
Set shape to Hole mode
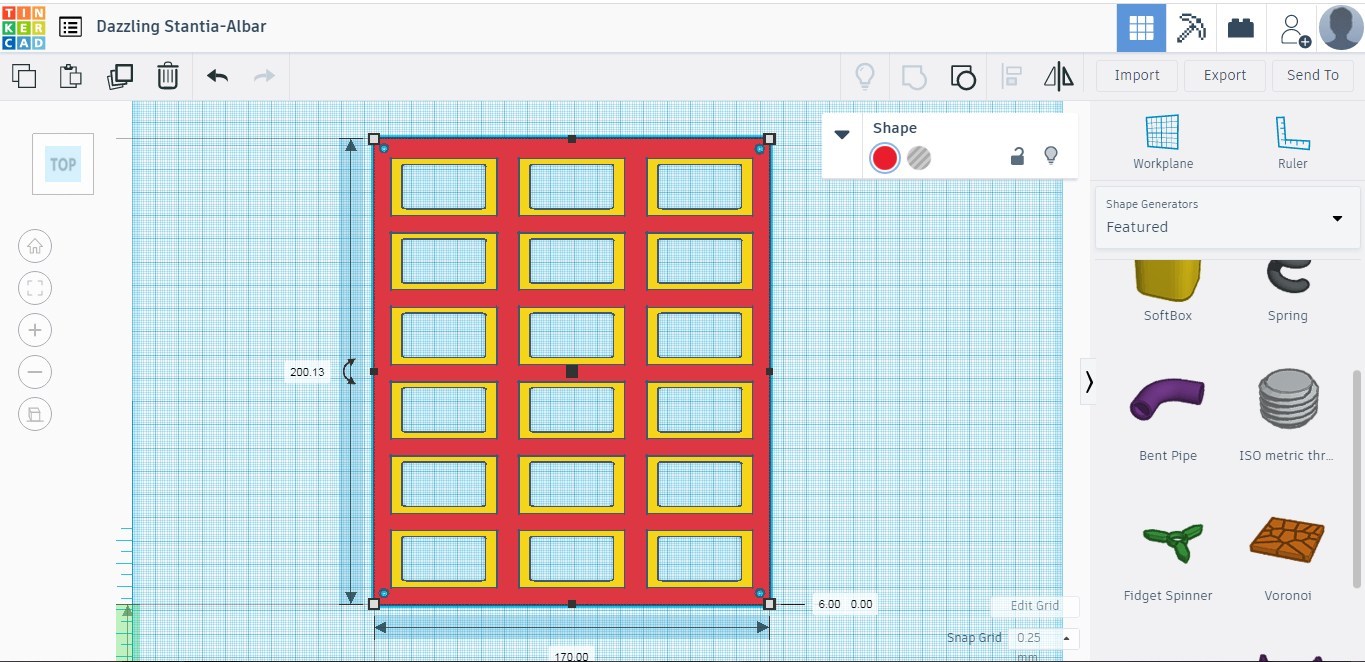(919, 158)
